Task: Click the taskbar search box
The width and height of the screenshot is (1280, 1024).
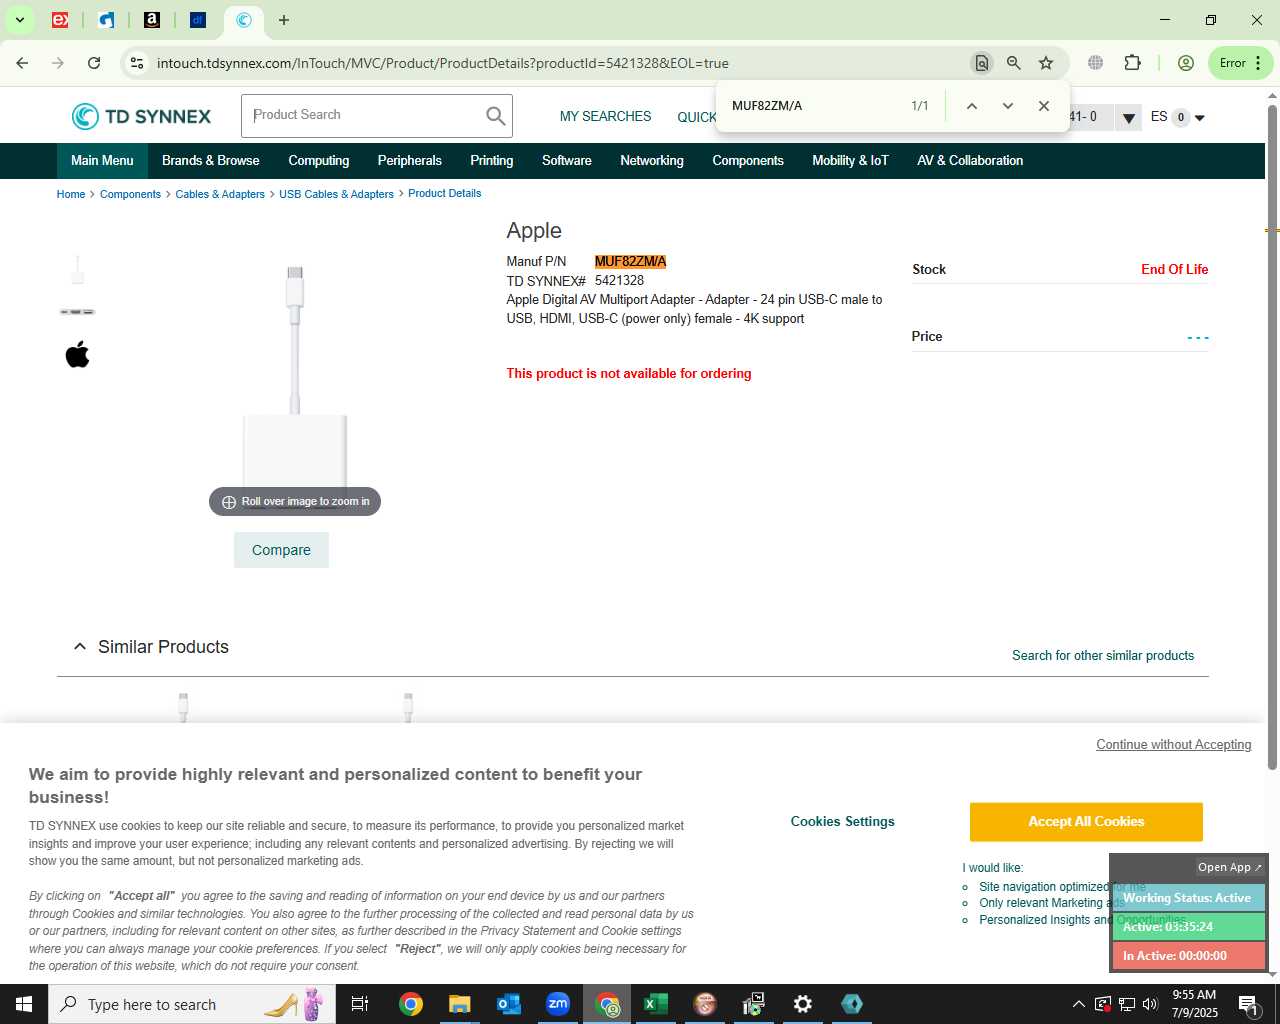Action: point(192,1004)
